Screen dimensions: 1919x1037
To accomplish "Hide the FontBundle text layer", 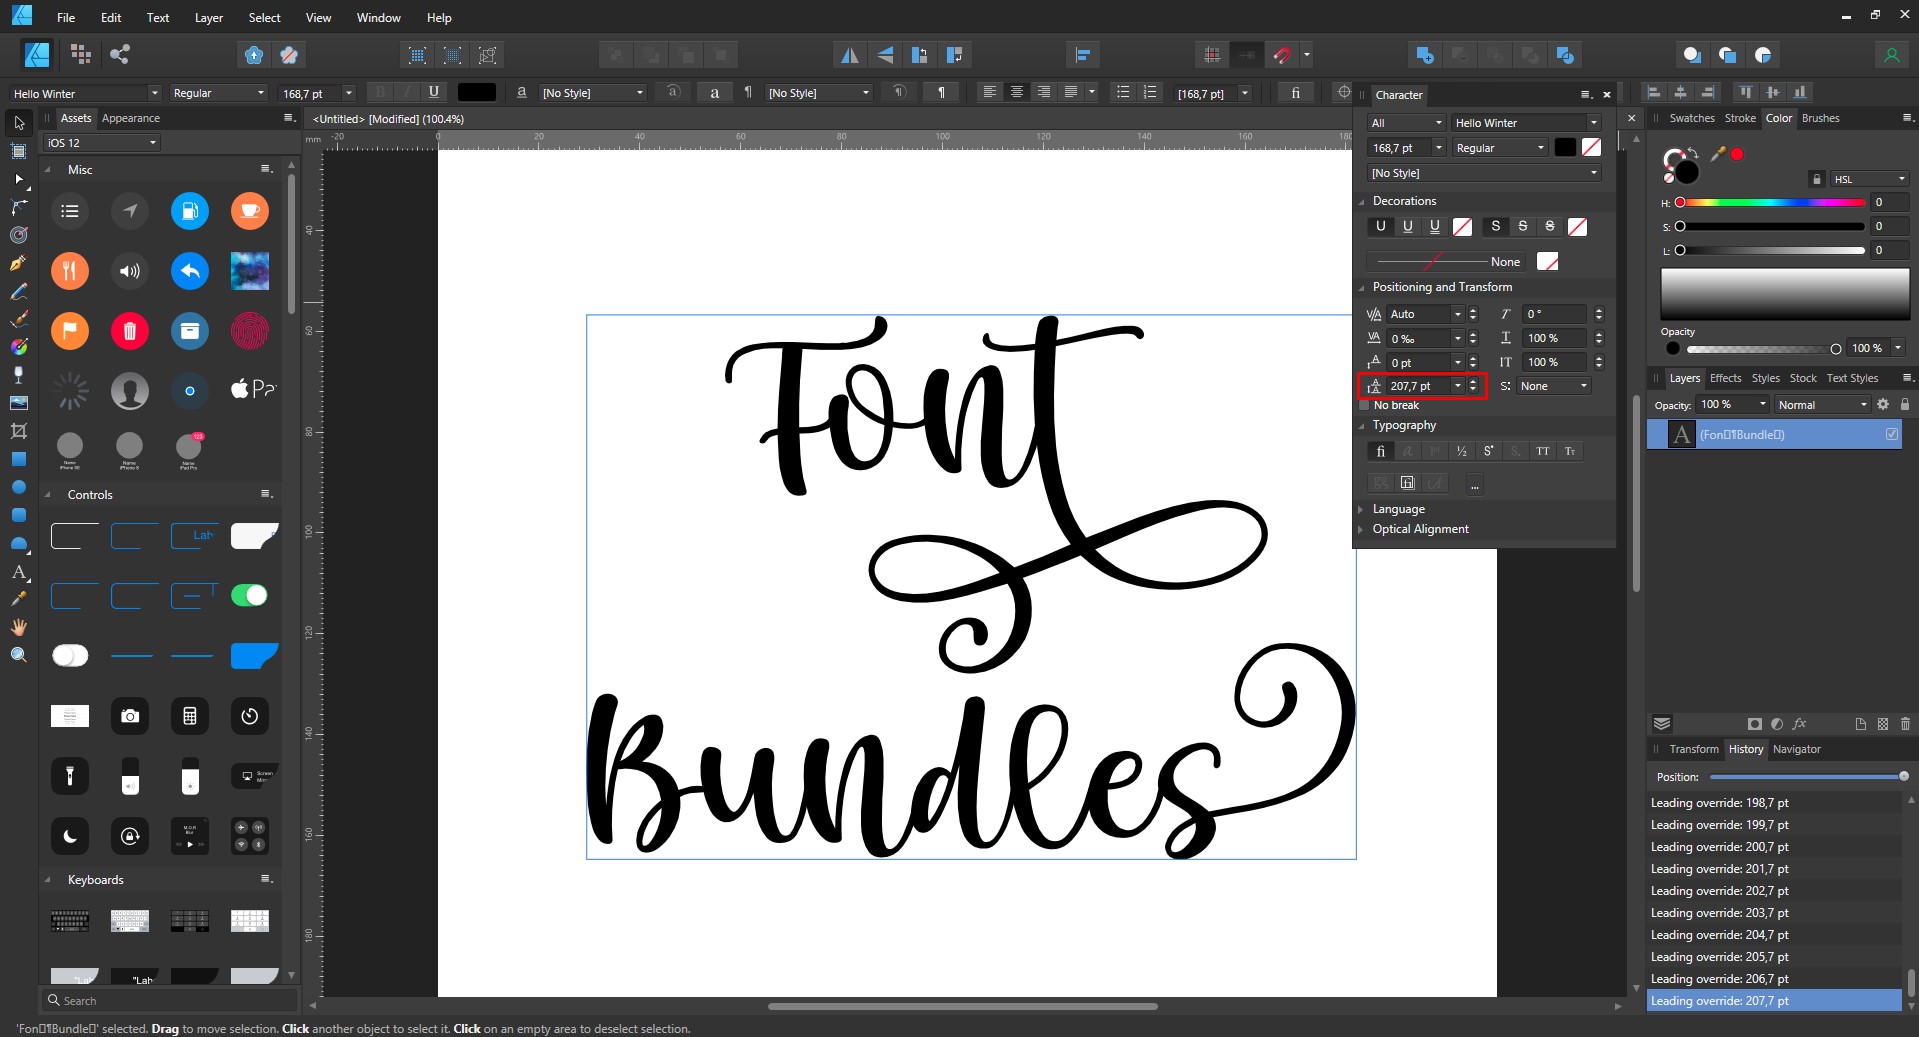I will point(1892,434).
